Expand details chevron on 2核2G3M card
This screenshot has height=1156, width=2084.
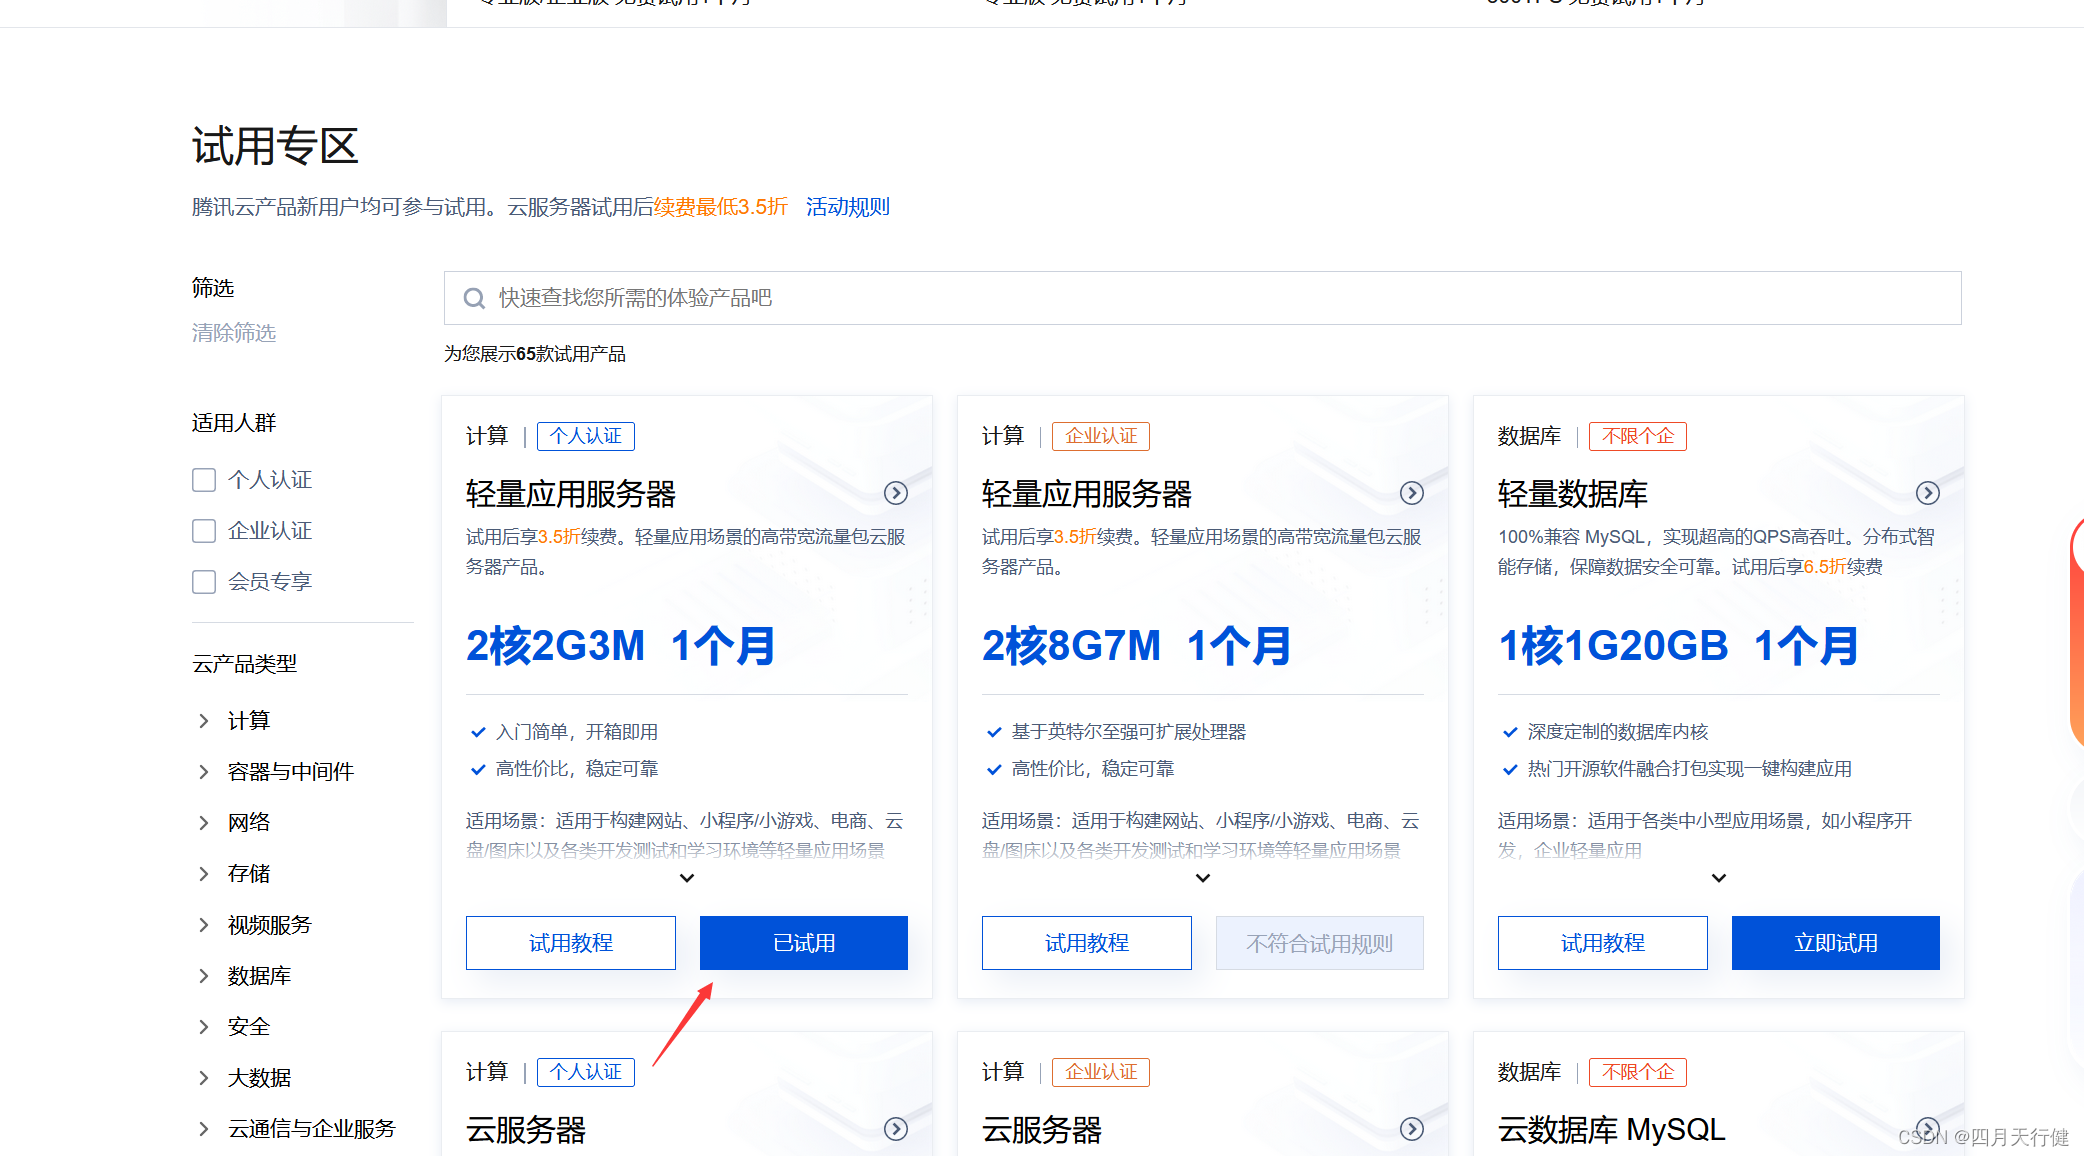pyautogui.click(x=687, y=878)
